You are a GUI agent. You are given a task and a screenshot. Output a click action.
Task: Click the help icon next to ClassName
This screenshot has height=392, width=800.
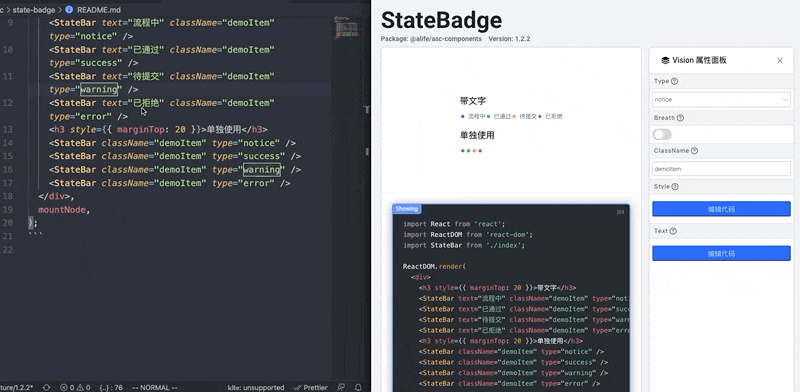click(x=694, y=151)
